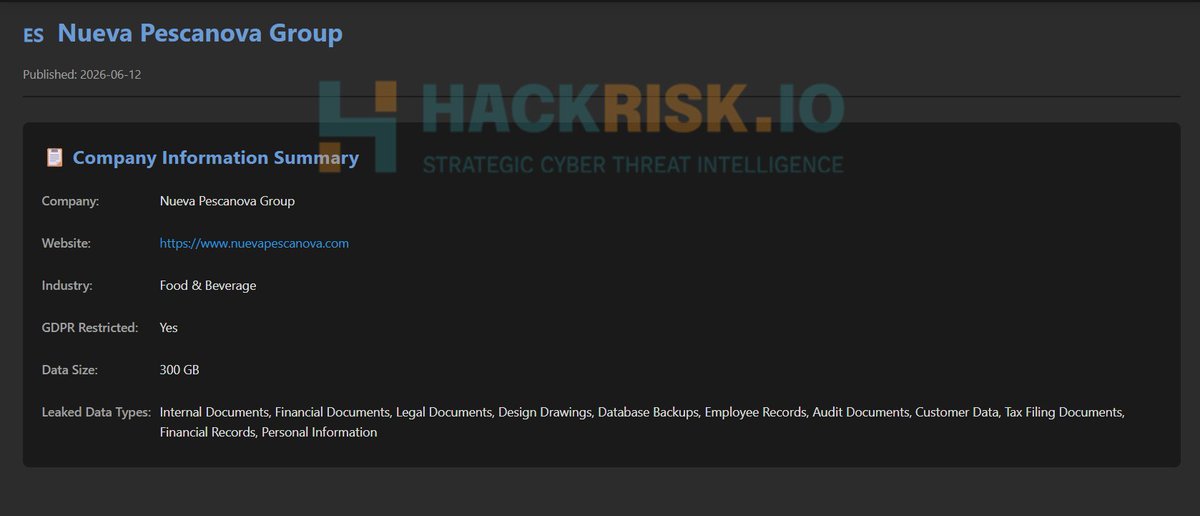
Task: Click the clipboard icon beside Company Information Summary
Action: 54,157
